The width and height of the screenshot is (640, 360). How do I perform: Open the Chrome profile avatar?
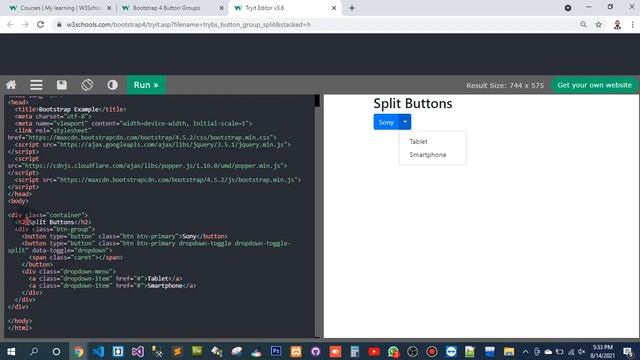pyautogui.click(x=617, y=25)
